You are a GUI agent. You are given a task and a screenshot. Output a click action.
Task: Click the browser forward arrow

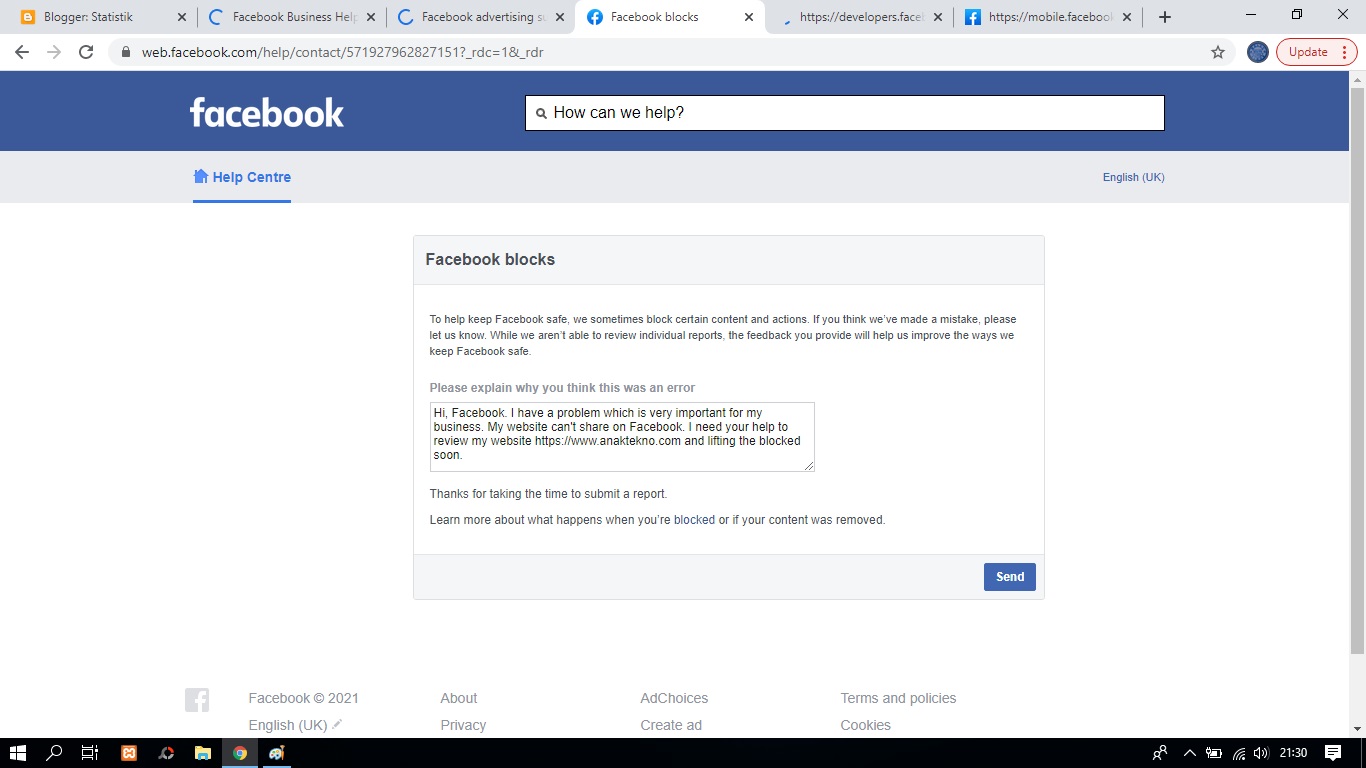(x=54, y=52)
